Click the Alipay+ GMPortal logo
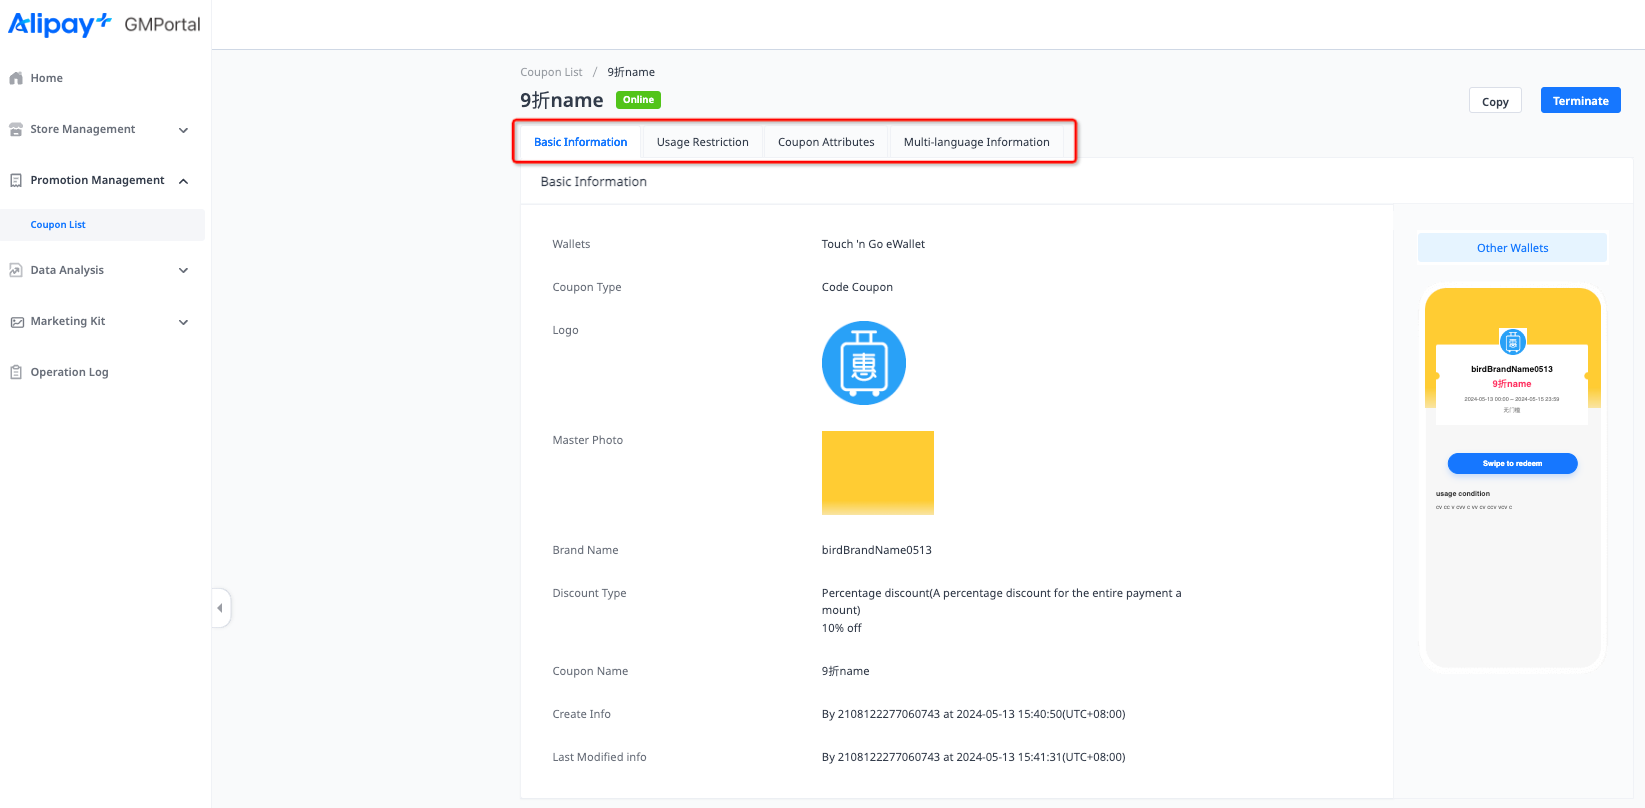 (x=104, y=24)
